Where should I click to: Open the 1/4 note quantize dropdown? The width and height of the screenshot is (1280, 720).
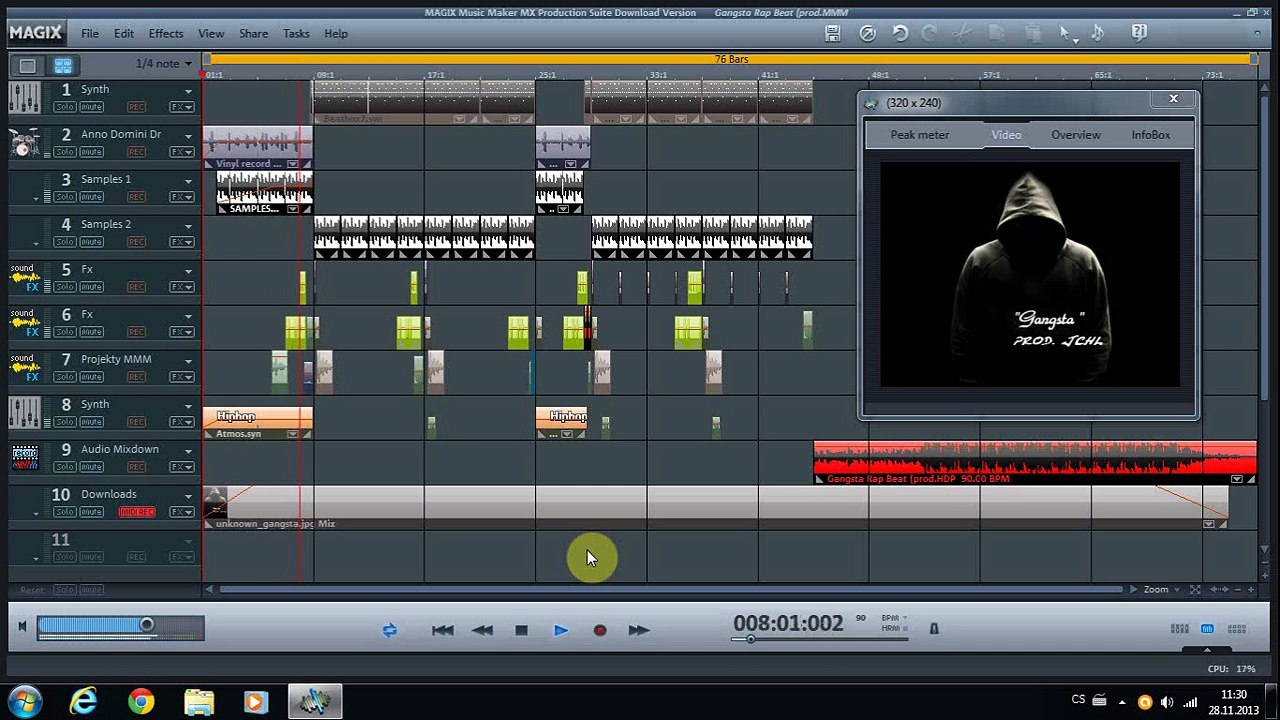click(164, 64)
